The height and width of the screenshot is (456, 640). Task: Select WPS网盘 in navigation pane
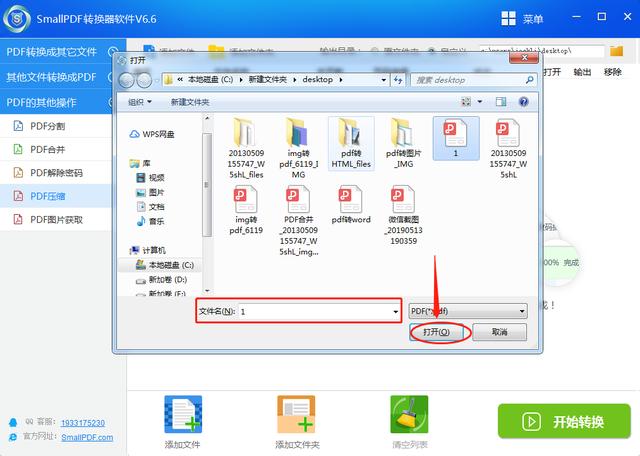(152, 134)
